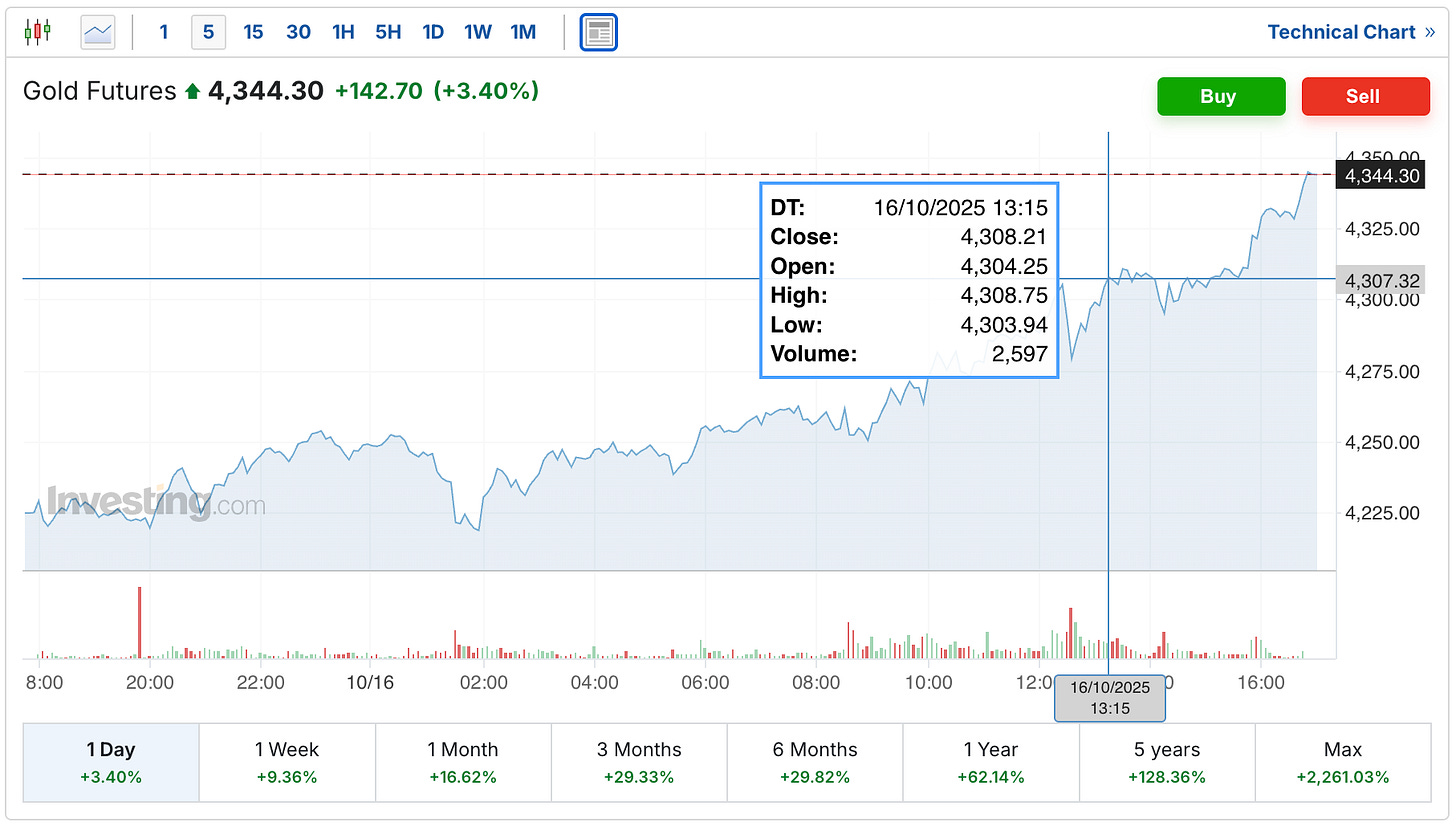Switch to the 1 Year range
This screenshot has width=1456, height=827.
click(990, 762)
